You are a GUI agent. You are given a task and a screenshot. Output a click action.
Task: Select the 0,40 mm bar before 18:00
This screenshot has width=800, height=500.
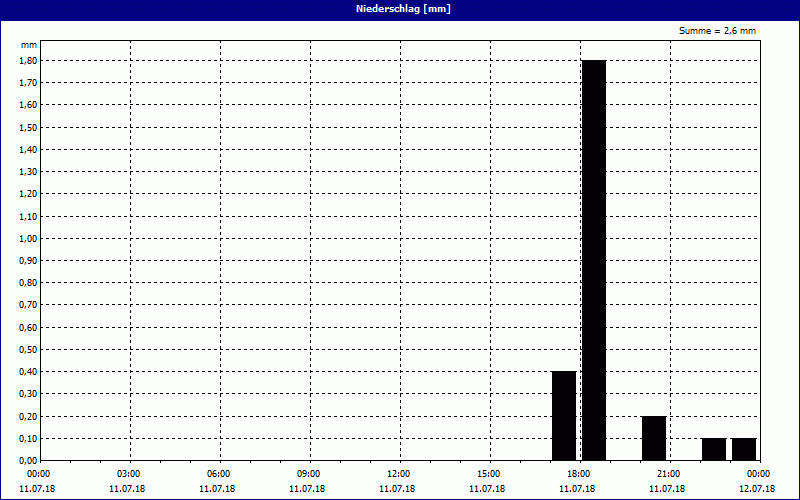564,416
